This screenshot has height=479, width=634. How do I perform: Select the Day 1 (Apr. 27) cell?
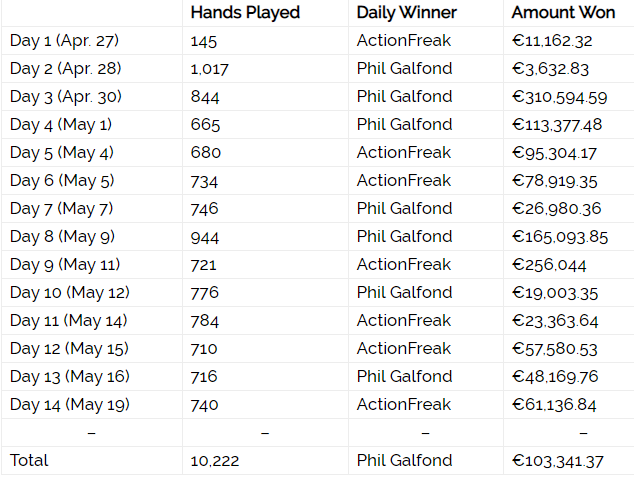tap(62, 41)
